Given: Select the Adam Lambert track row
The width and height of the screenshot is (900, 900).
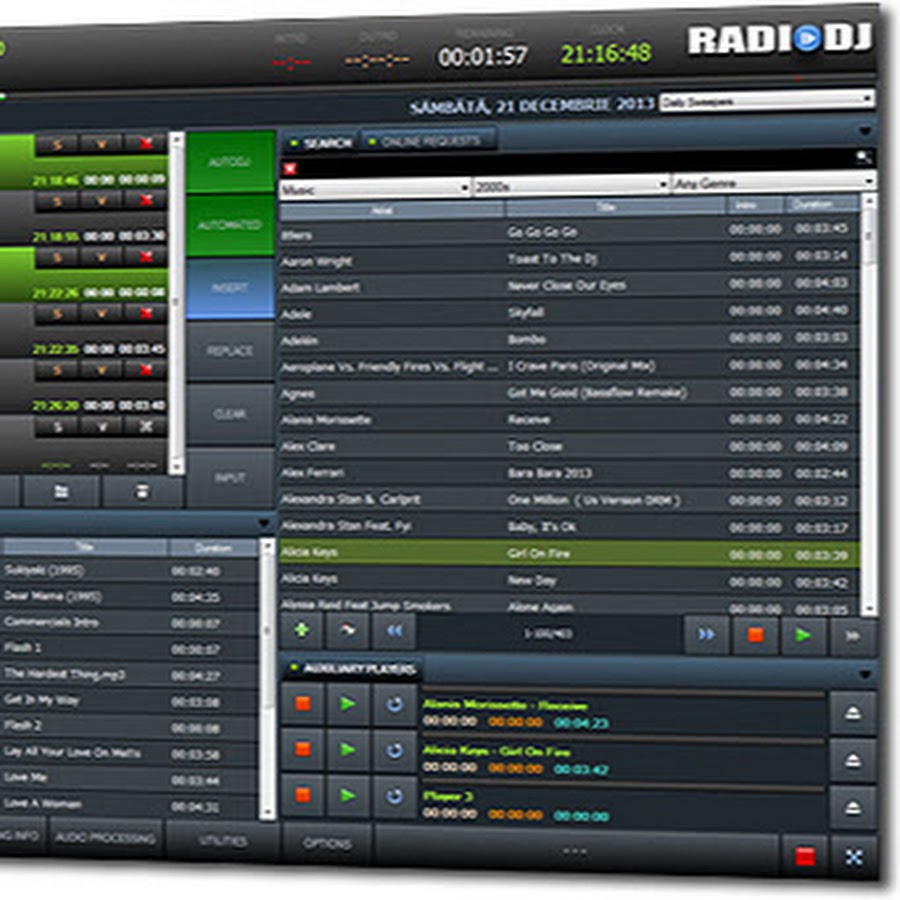Looking at the screenshot, I should [569, 286].
